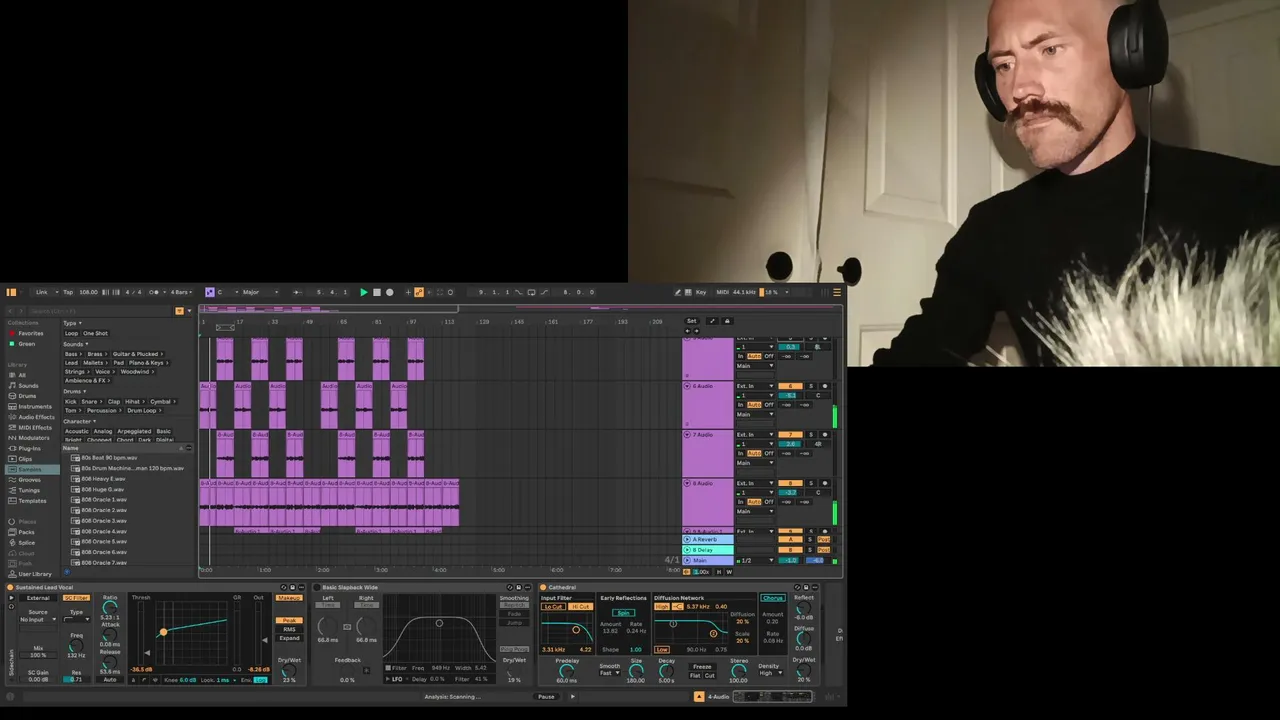Toggle the Hi Cut filter in Cathedral
Image resolution: width=1280 pixels, height=720 pixels.
tap(581, 607)
